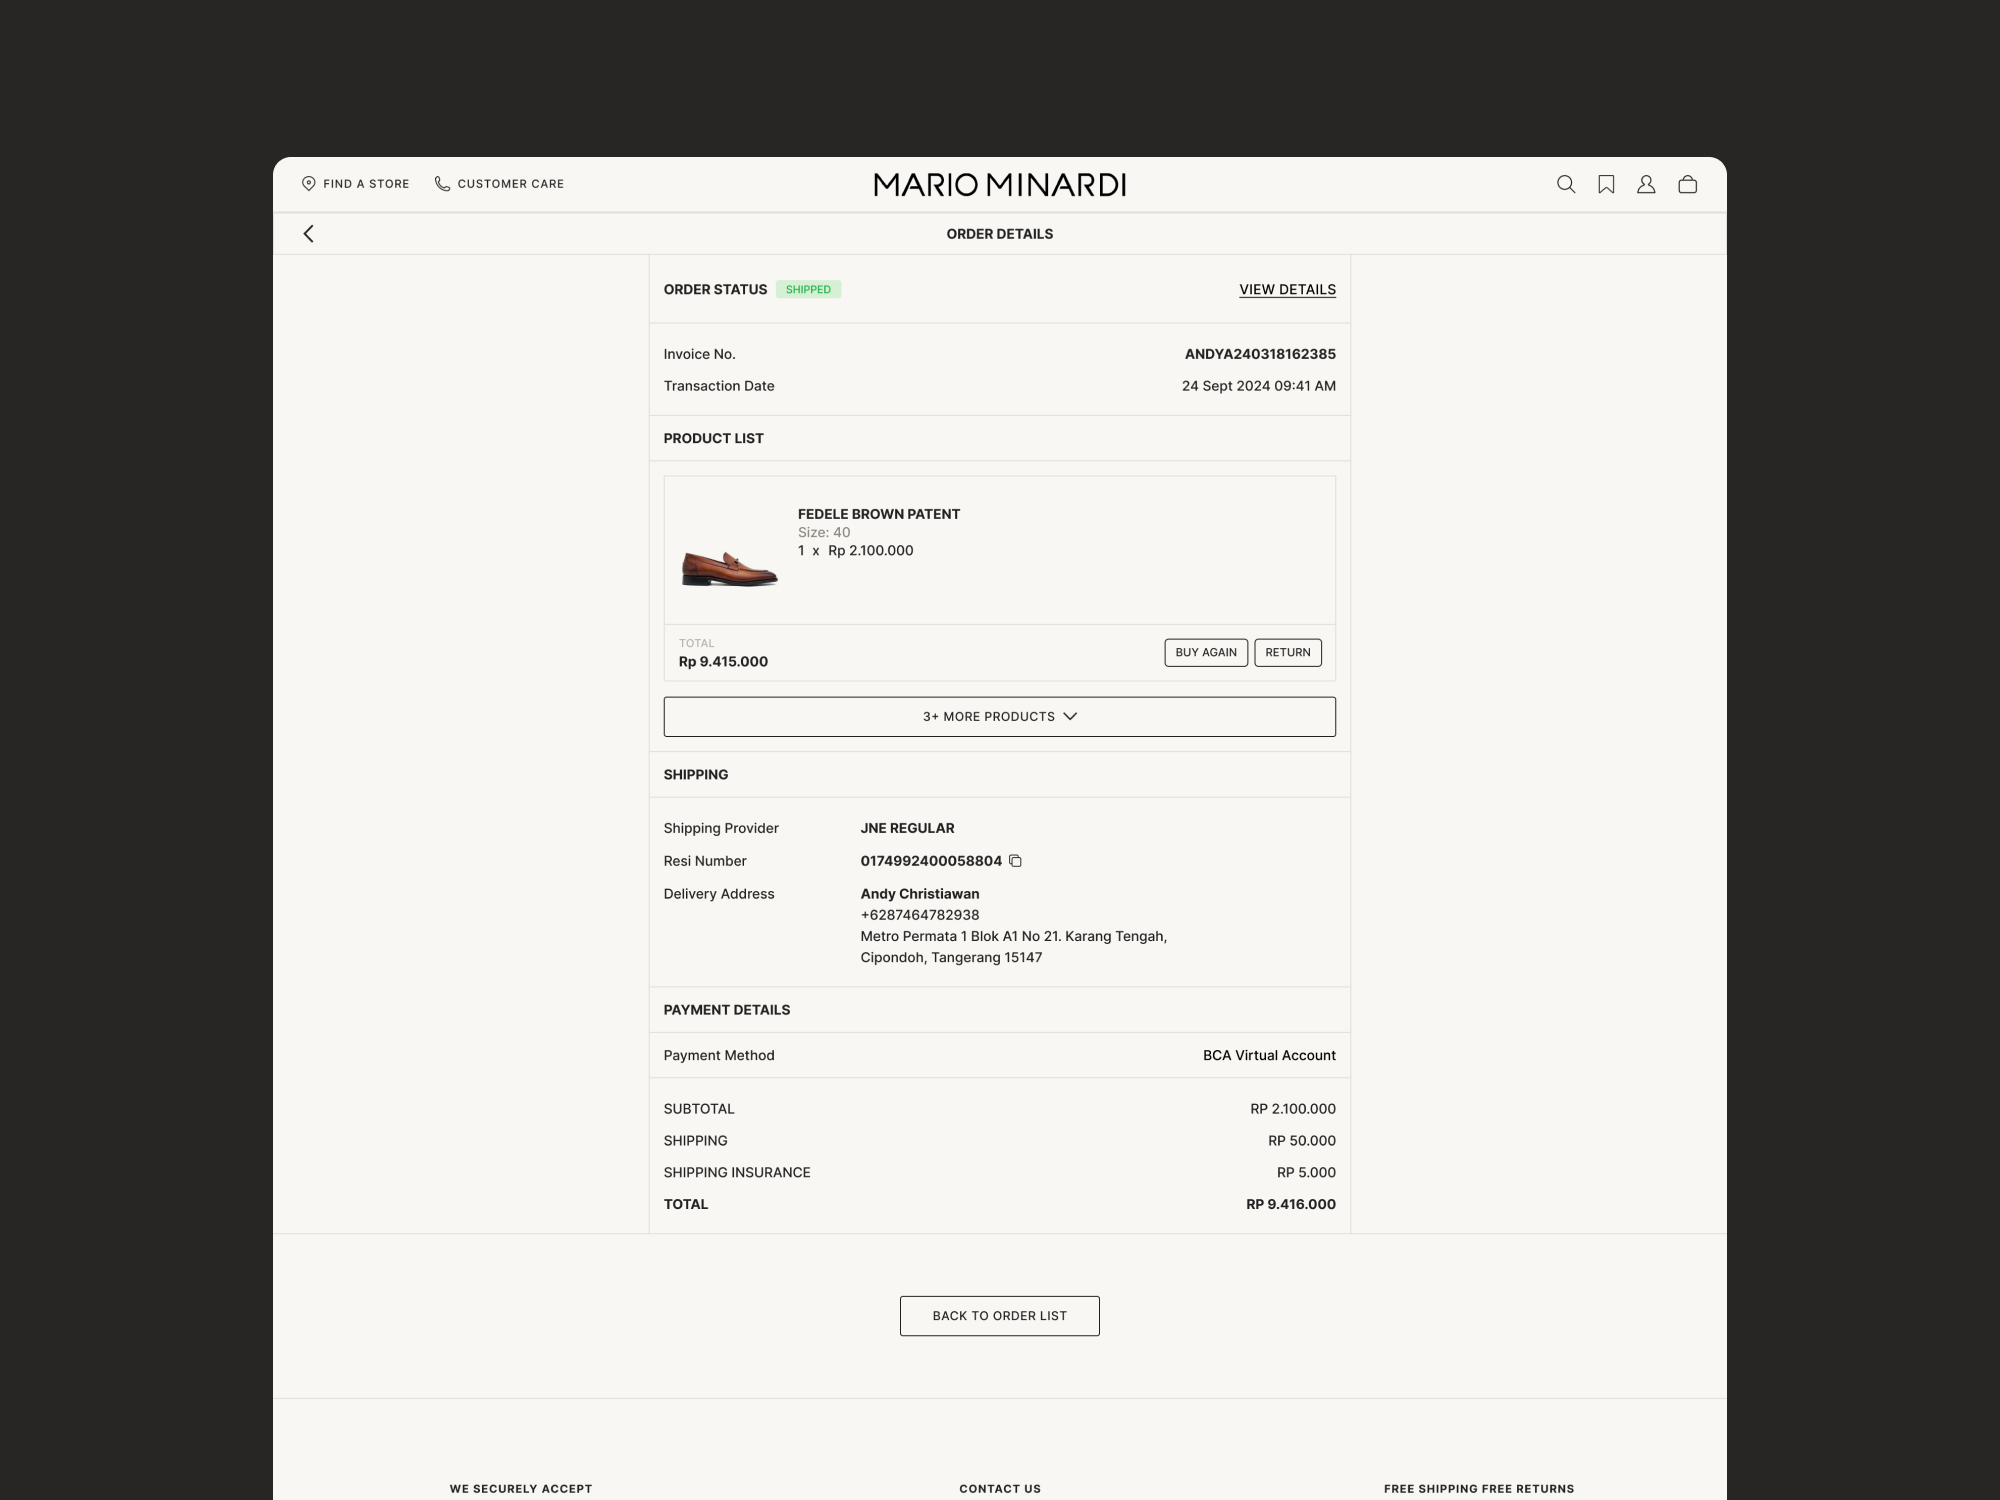Click the shipping insurance RP 5.000
Image resolution: width=2000 pixels, height=1500 pixels.
pos(1306,1173)
